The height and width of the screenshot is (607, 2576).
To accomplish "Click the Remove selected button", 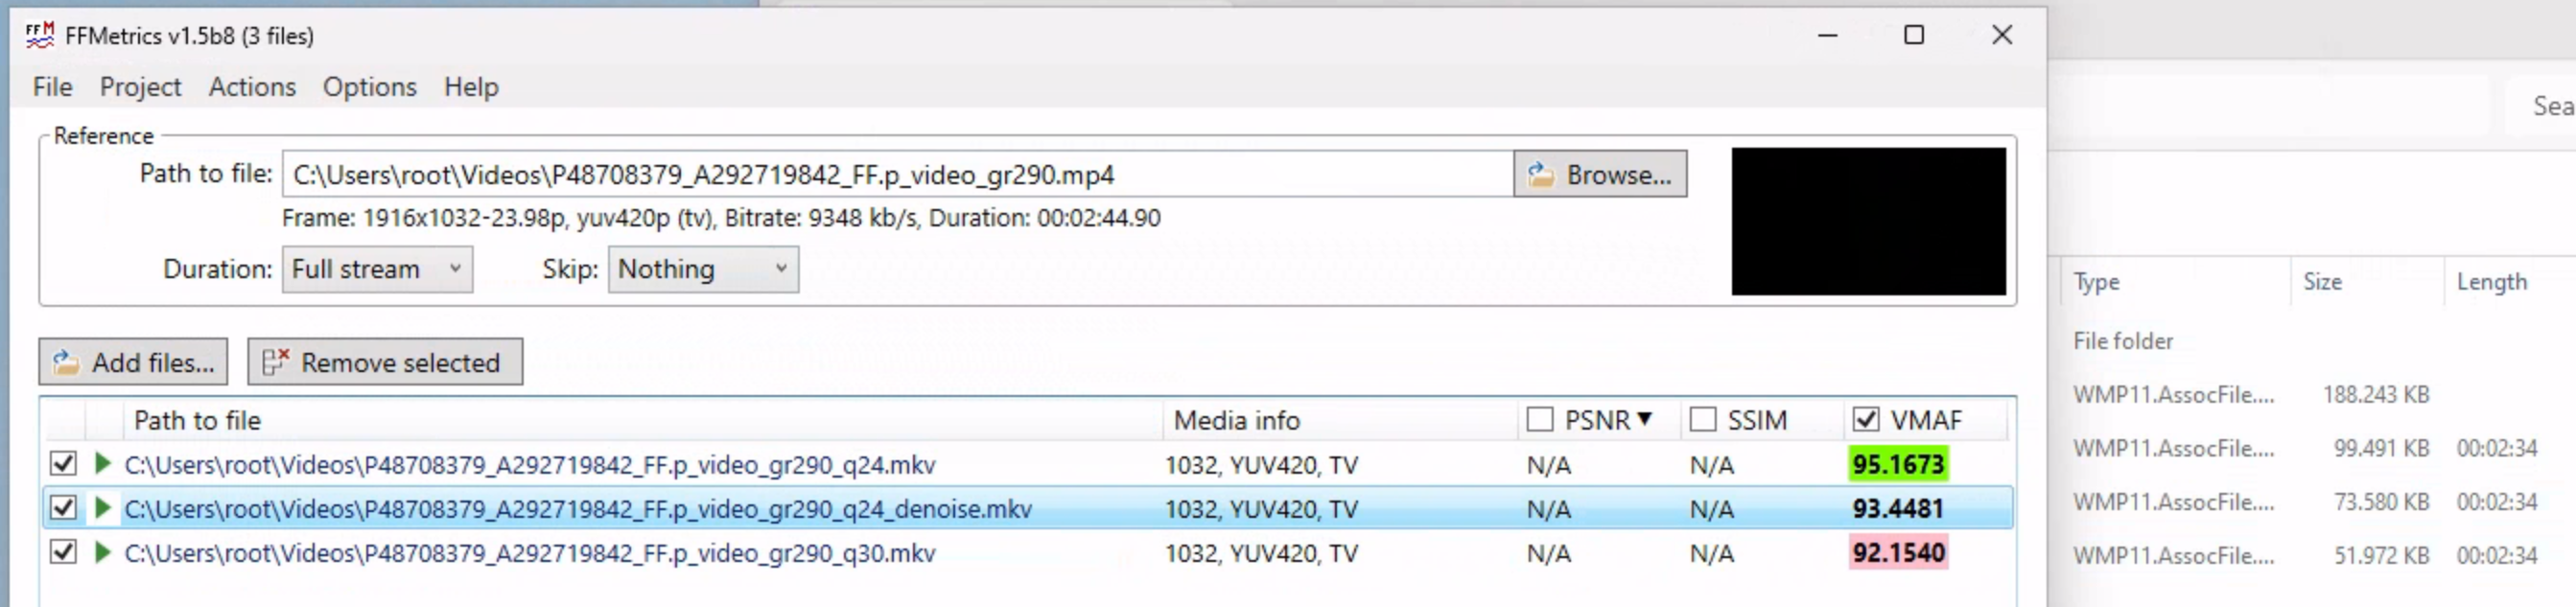I will [385, 362].
